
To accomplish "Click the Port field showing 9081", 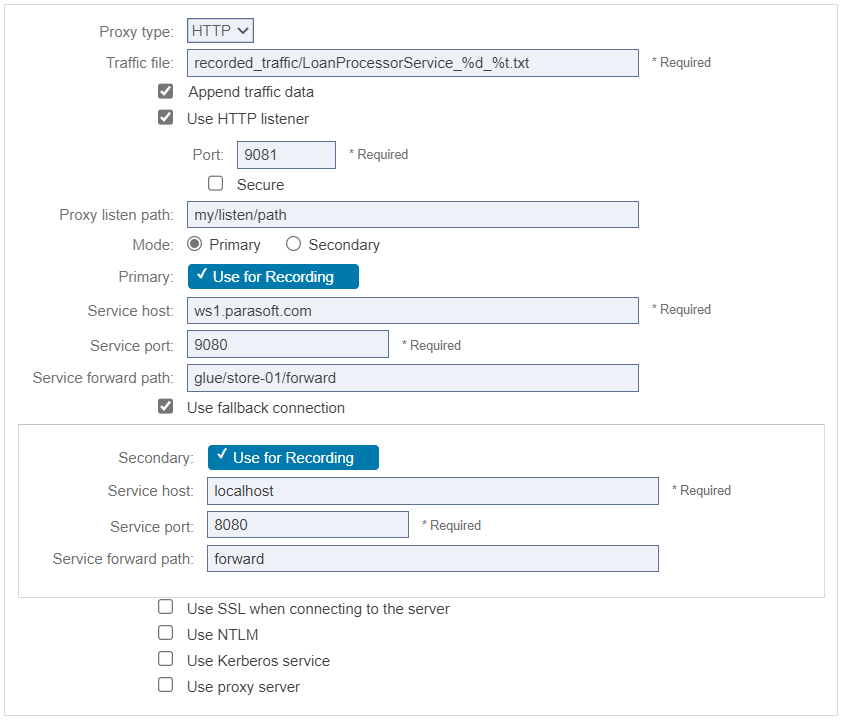I will coord(286,155).
